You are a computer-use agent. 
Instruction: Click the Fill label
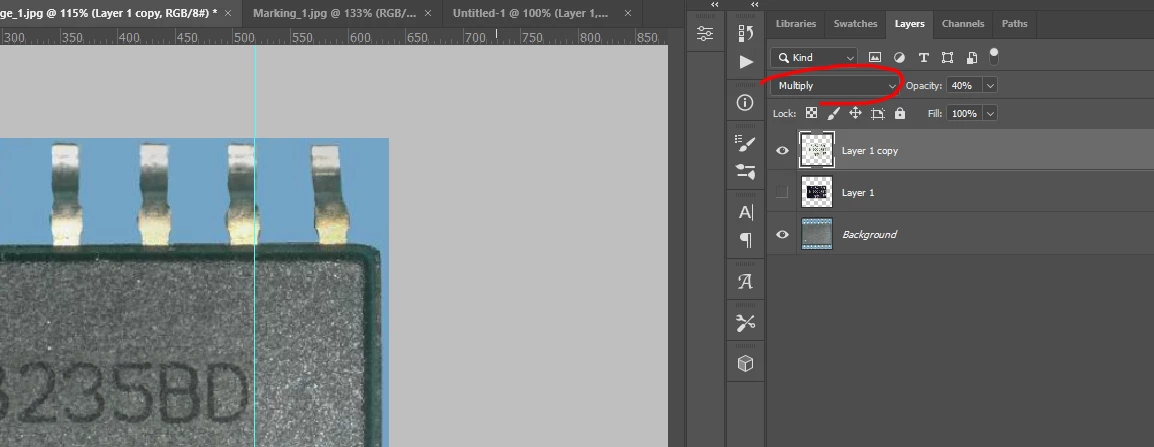tap(935, 113)
